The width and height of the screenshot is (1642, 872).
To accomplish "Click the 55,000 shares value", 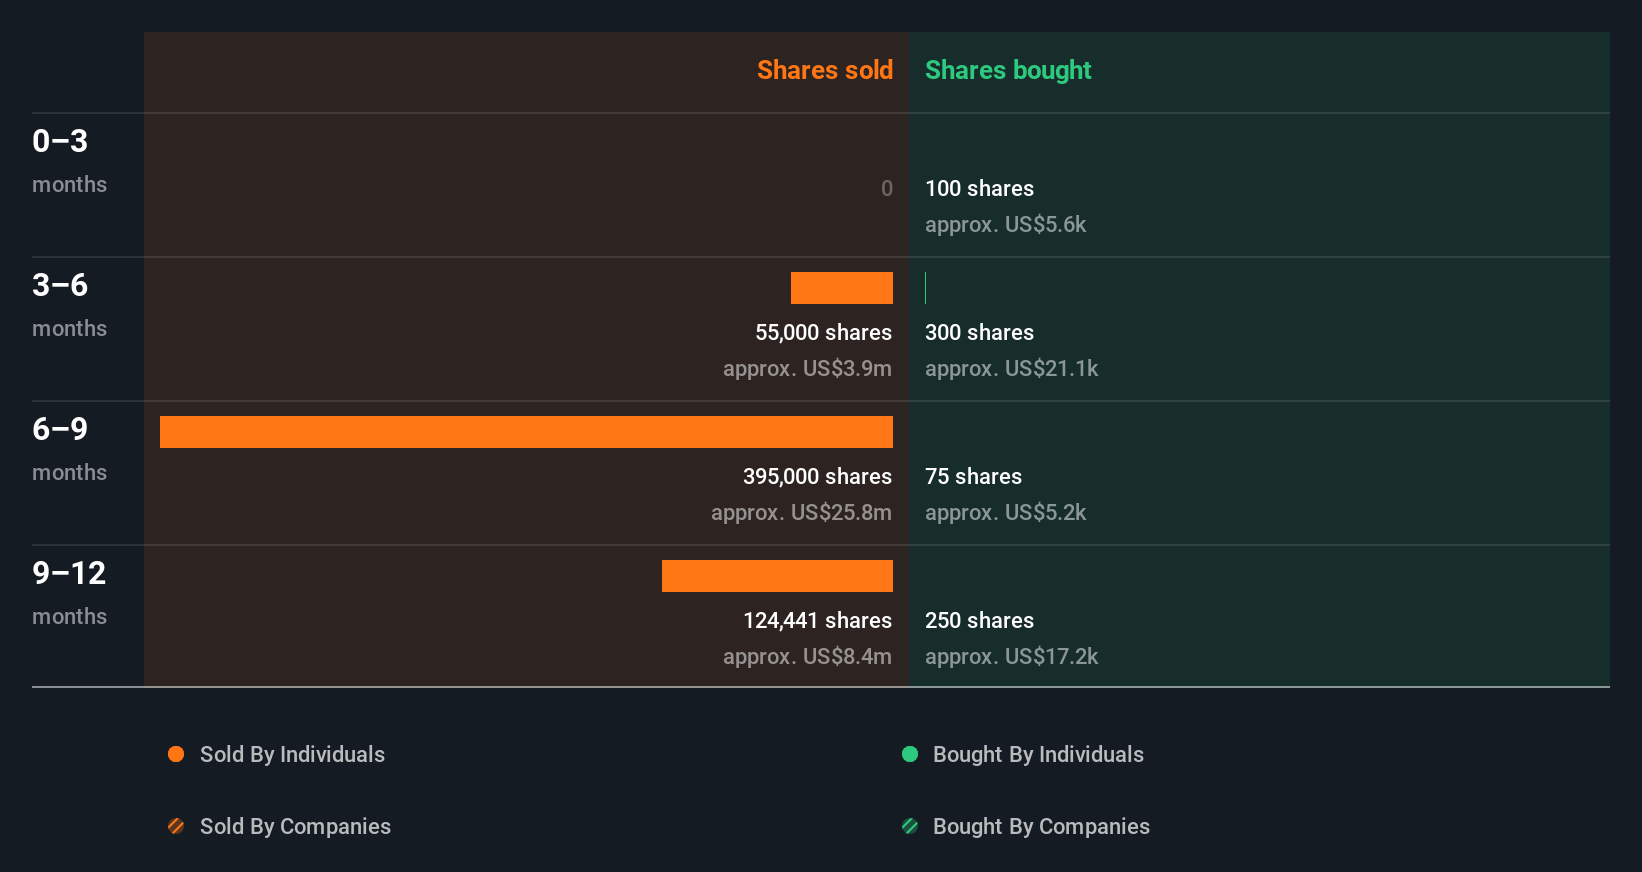I will pos(824,332).
